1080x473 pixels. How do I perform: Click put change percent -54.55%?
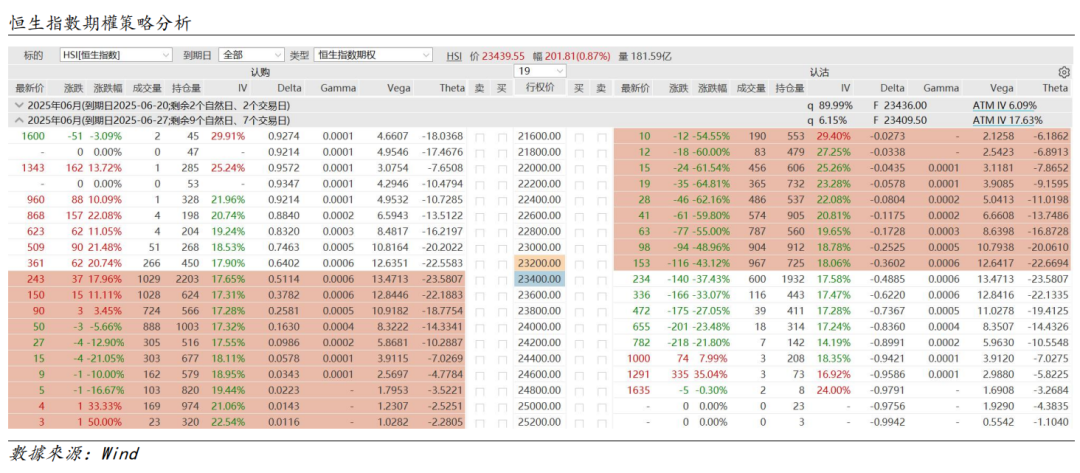point(709,138)
